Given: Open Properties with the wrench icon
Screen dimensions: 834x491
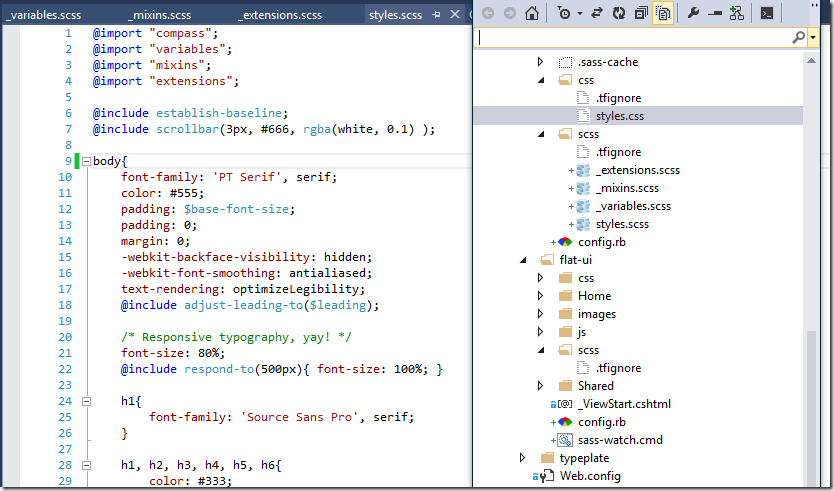Looking at the screenshot, I should point(693,13).
